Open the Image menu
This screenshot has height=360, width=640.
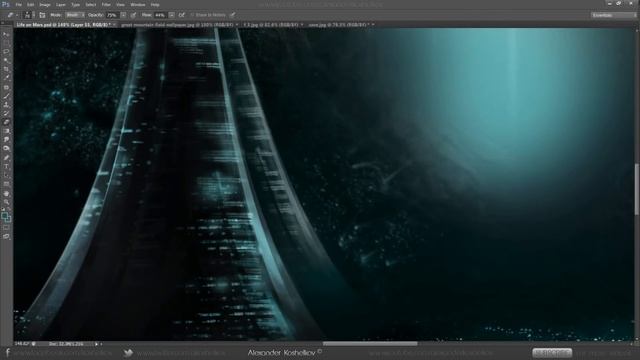45,4
